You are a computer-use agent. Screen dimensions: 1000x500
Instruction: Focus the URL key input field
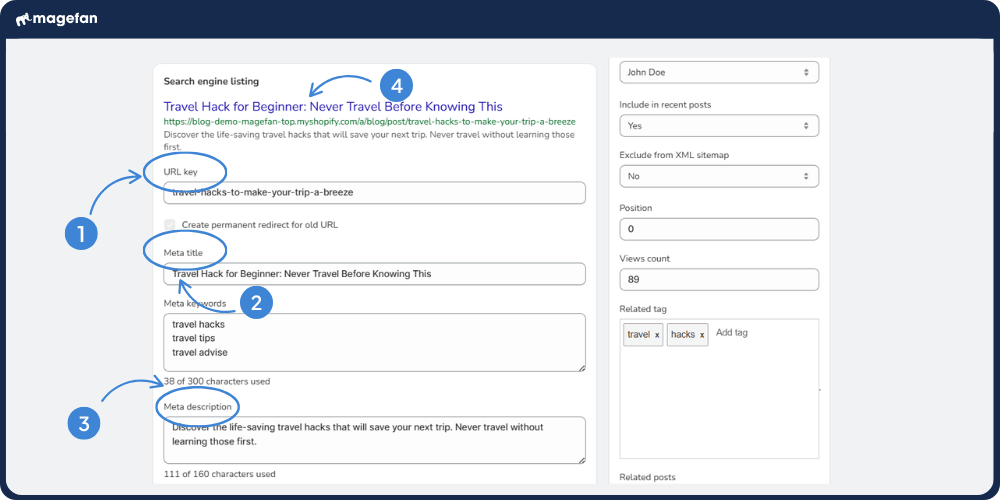[374, 192]
